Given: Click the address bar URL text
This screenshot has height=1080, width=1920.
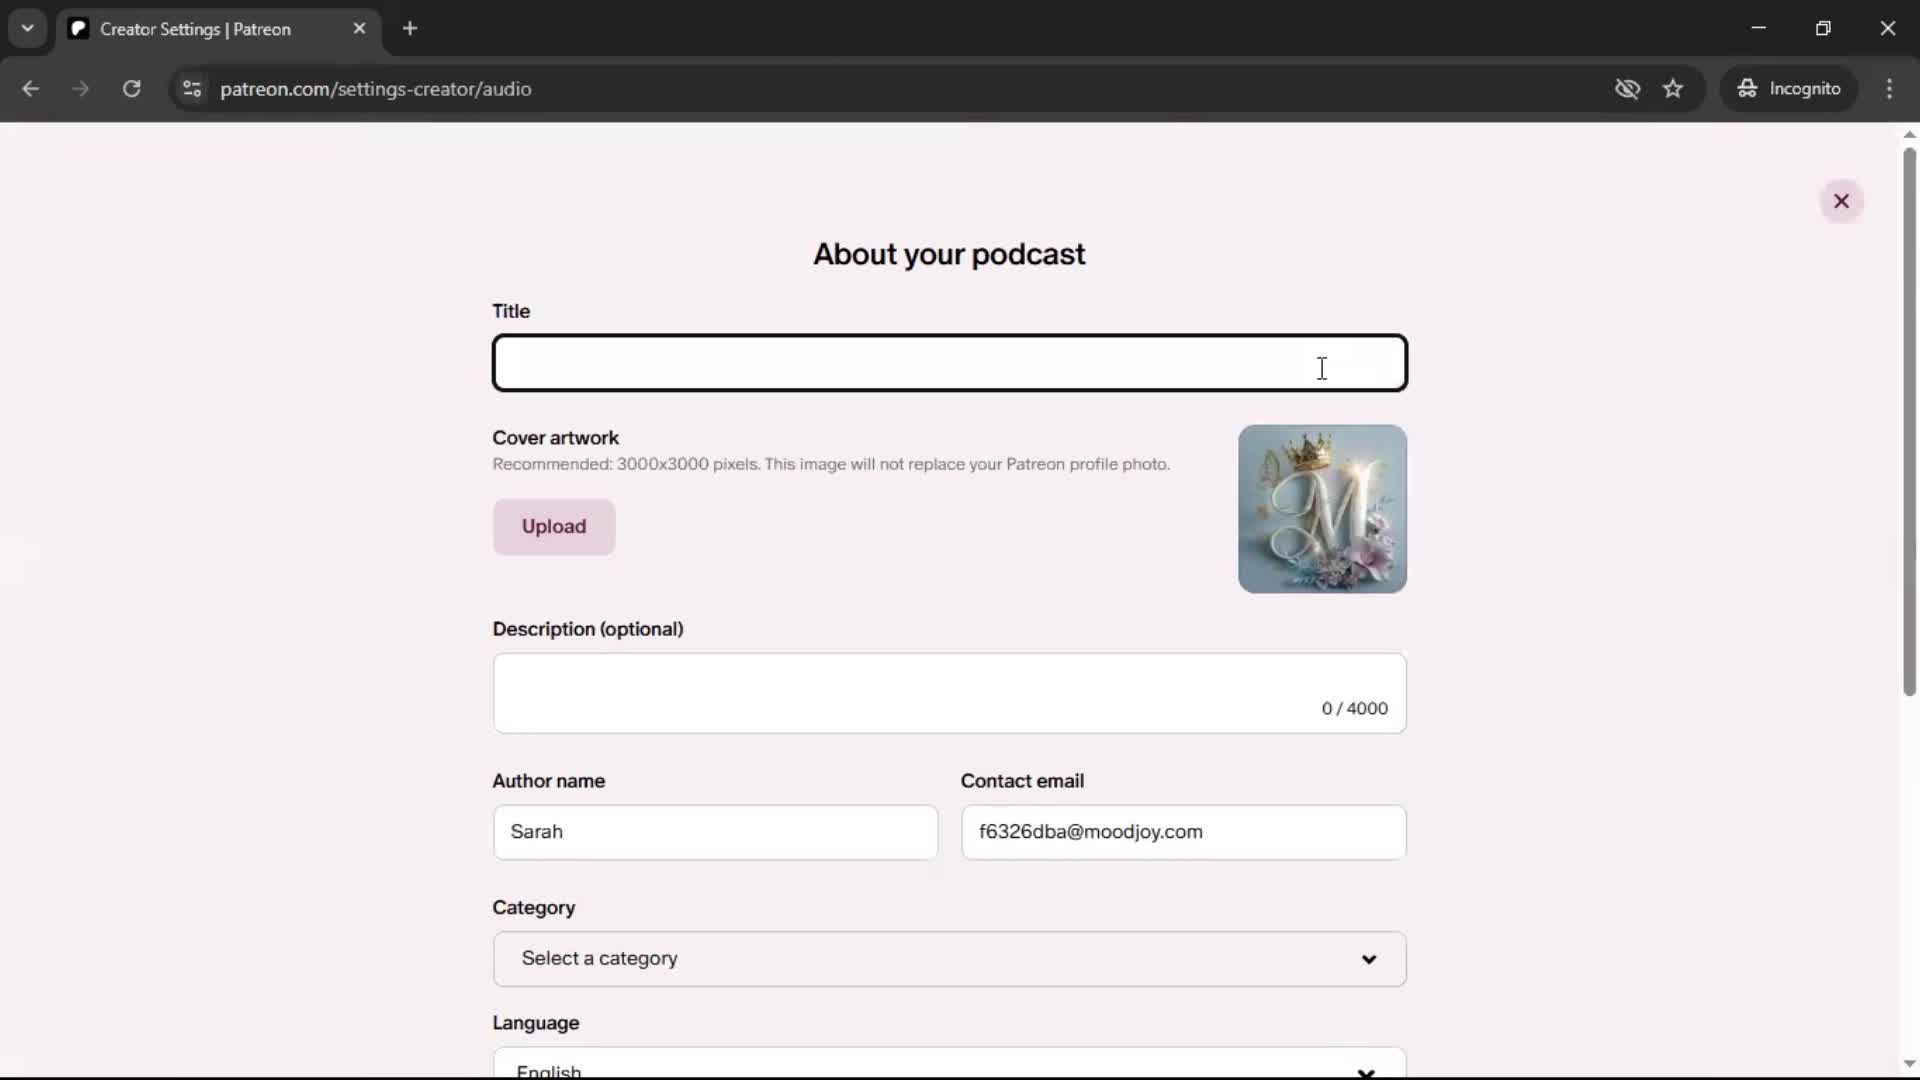Looking at the screenshot, I should click(375, 89).
